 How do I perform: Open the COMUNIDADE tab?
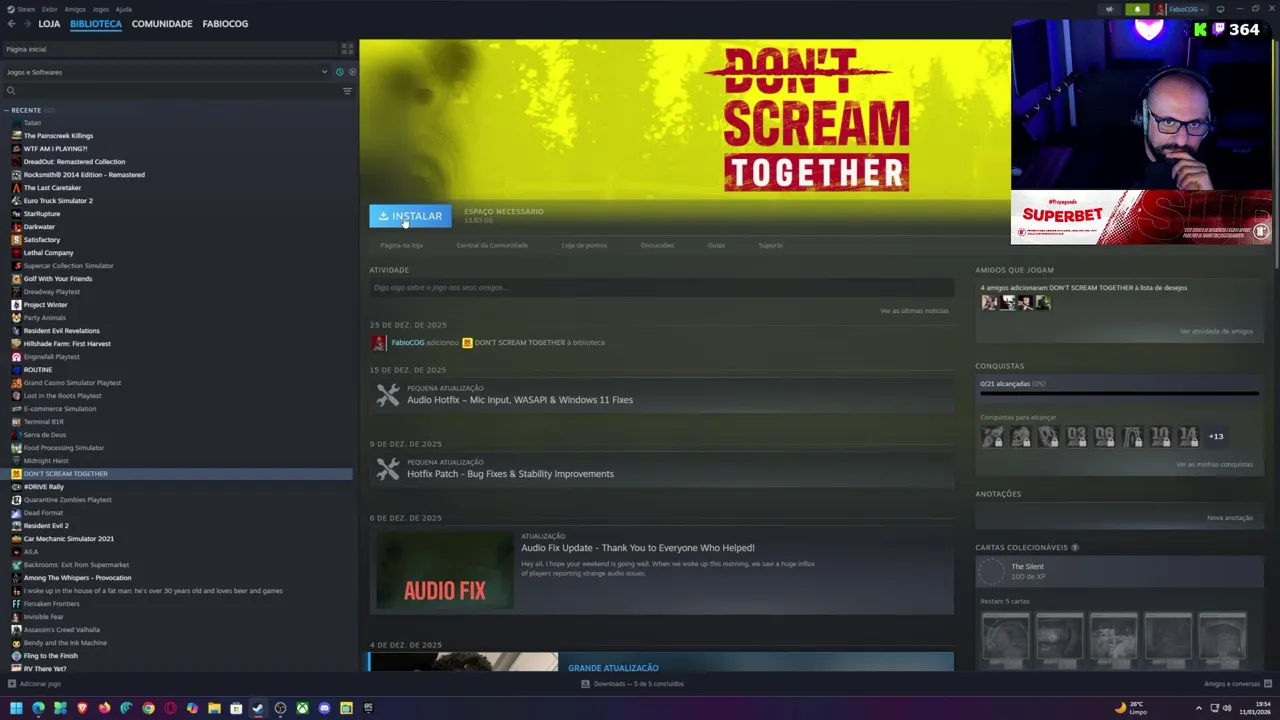coord(162,24)
